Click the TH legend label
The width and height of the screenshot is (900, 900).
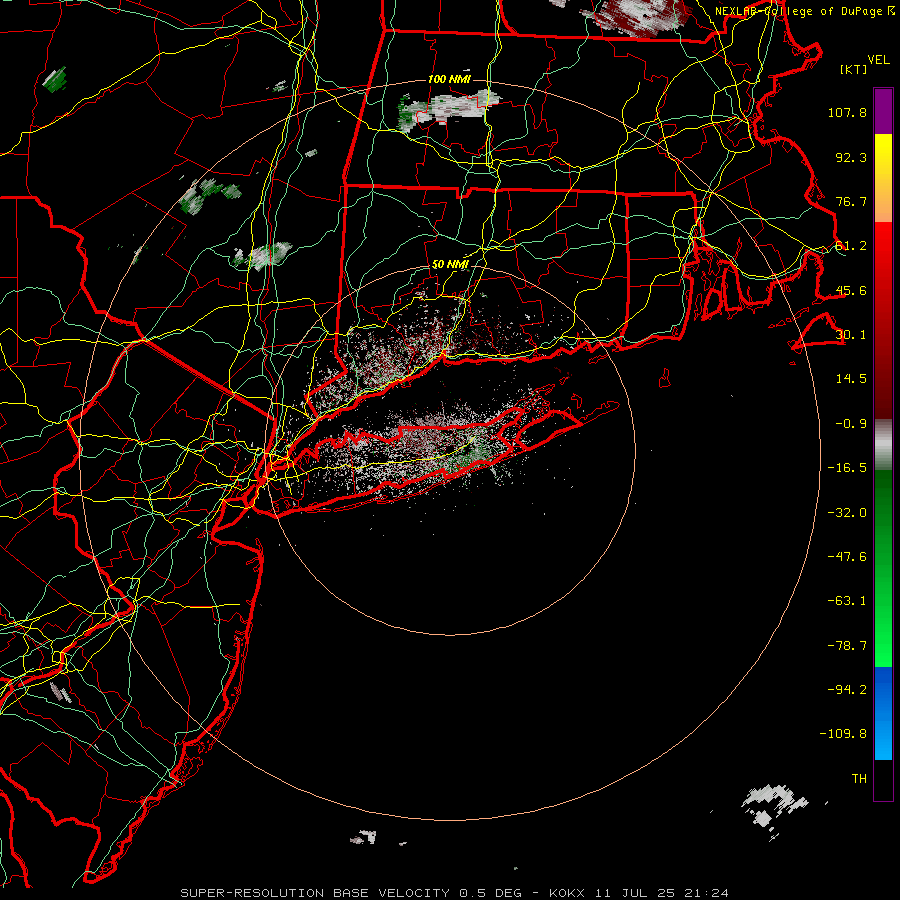tap(859, 779)
